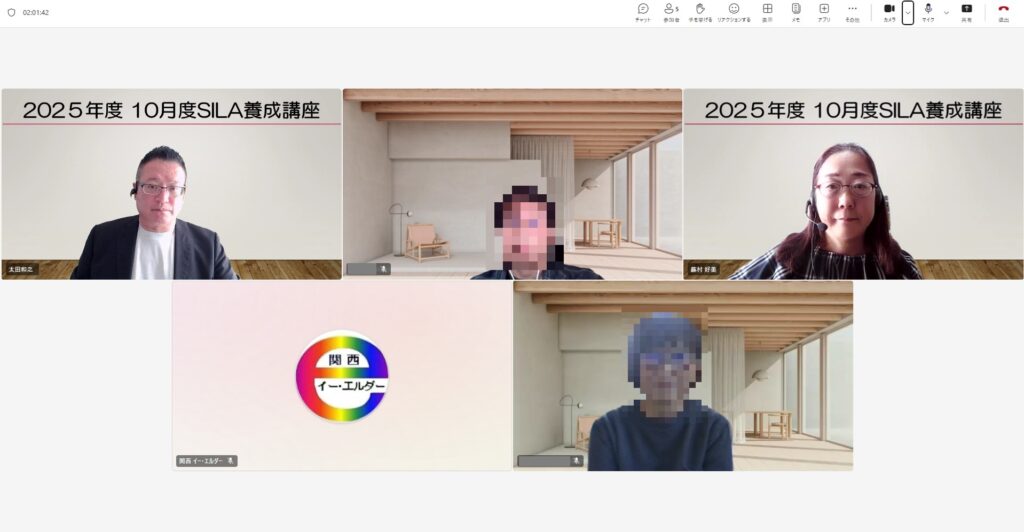This screenshot has width=1024, height=532.
Task: Open meeting notes (メモ)
Action: click(795, 12)
